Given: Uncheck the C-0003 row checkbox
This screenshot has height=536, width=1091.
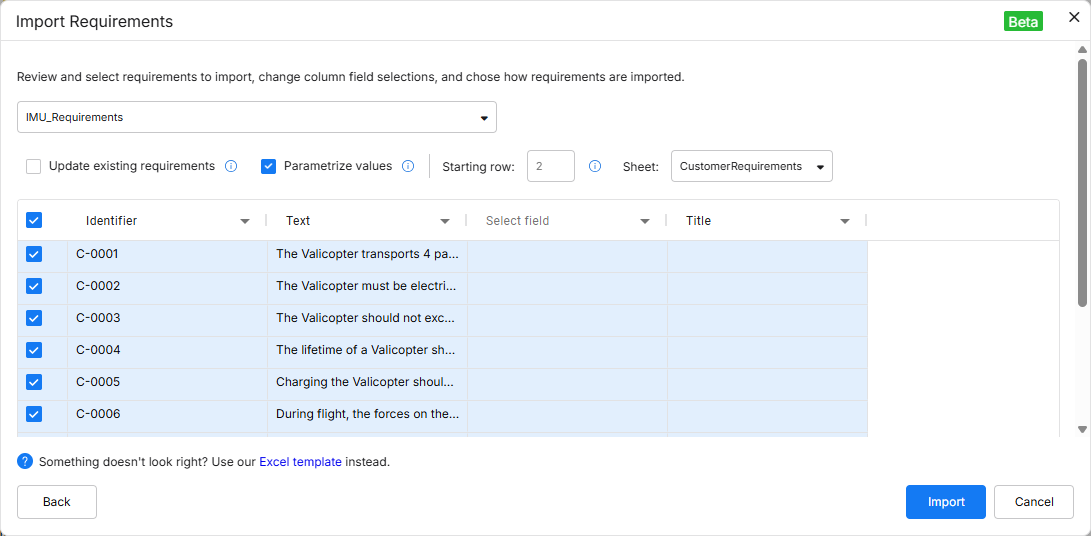Looking at the screenshot, I should coord(34,318).
